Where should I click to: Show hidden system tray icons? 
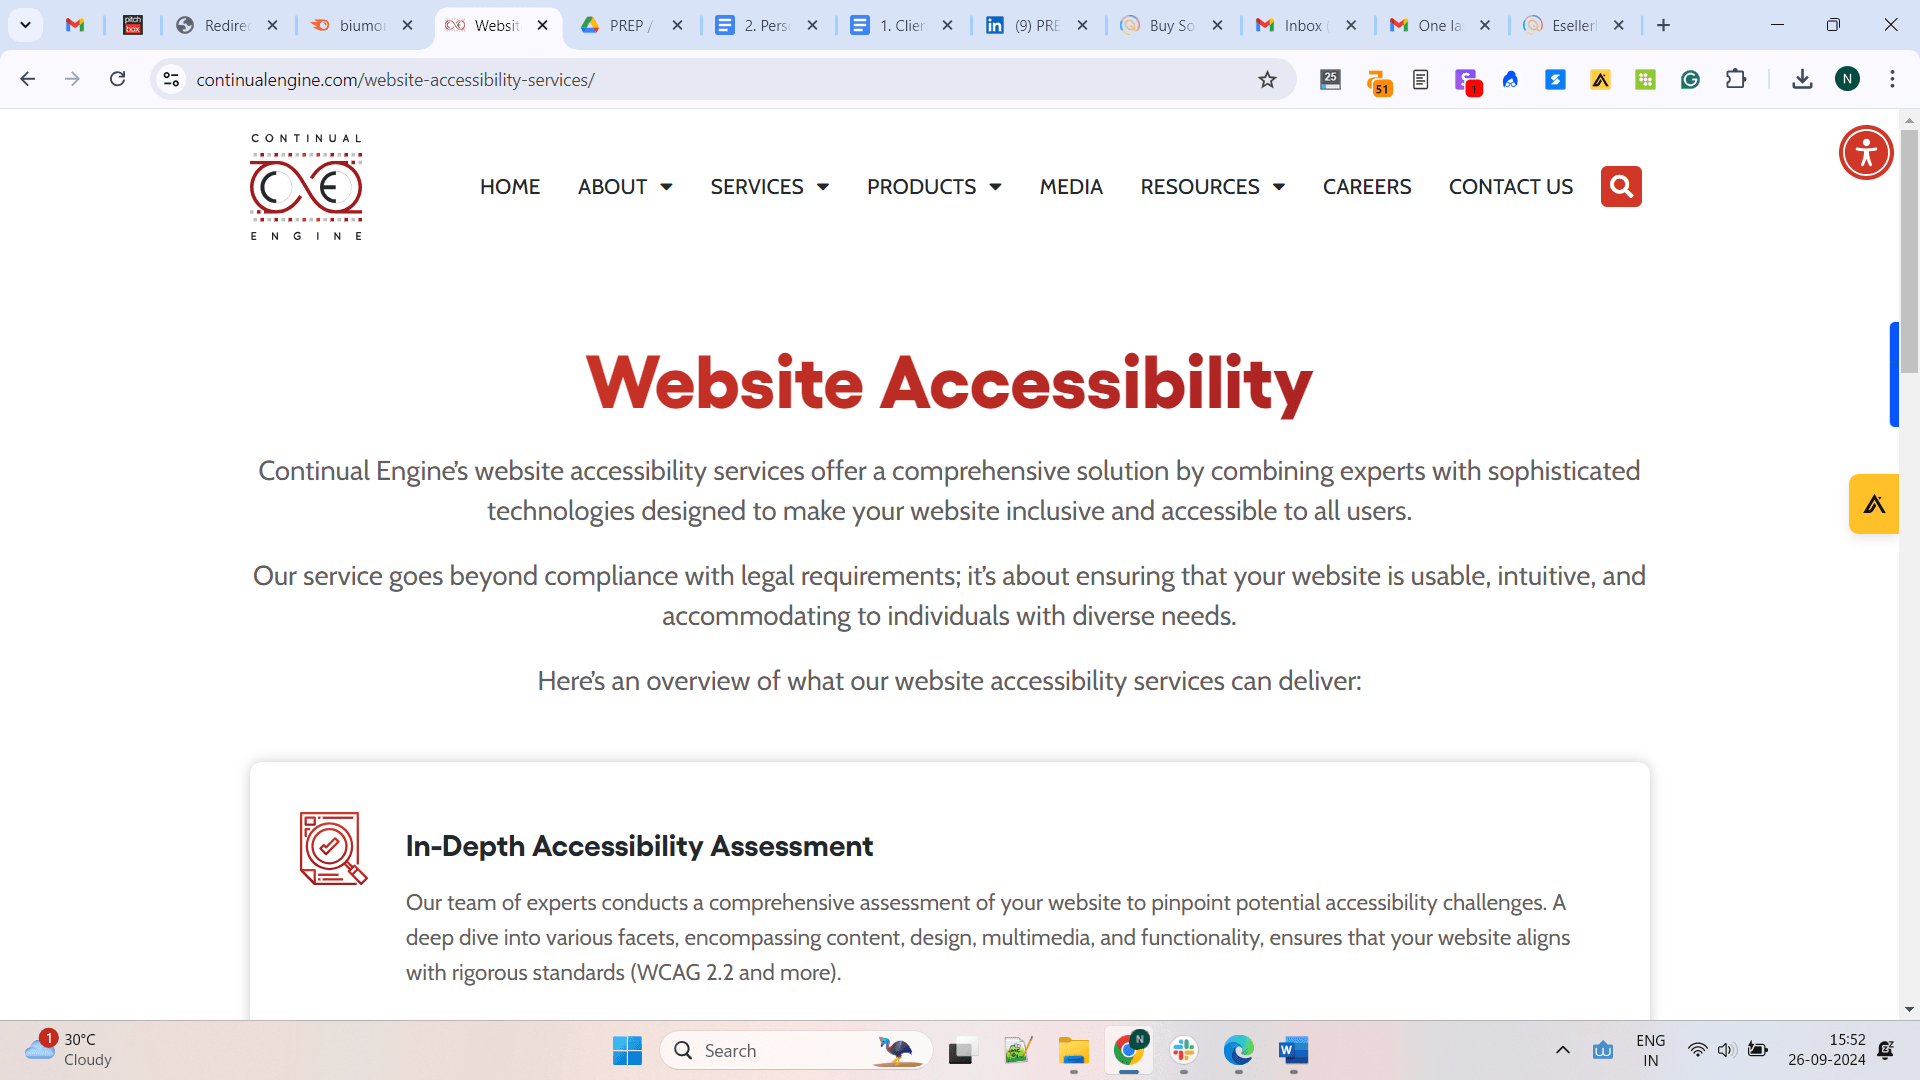point(1562,1050)
